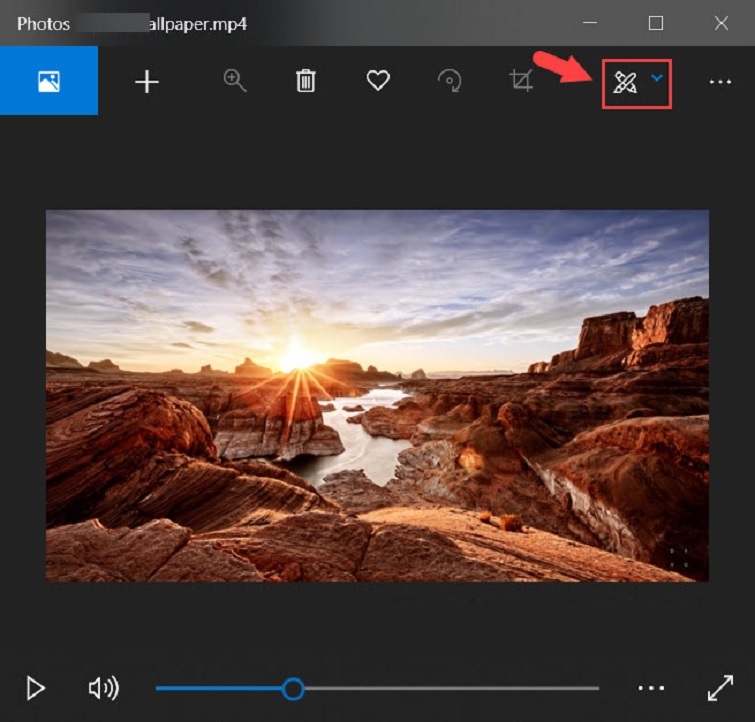Viewport: 755px width, 722px height.
Task: Open the top toolbar three-dot menu
Action: click(720, 83)
